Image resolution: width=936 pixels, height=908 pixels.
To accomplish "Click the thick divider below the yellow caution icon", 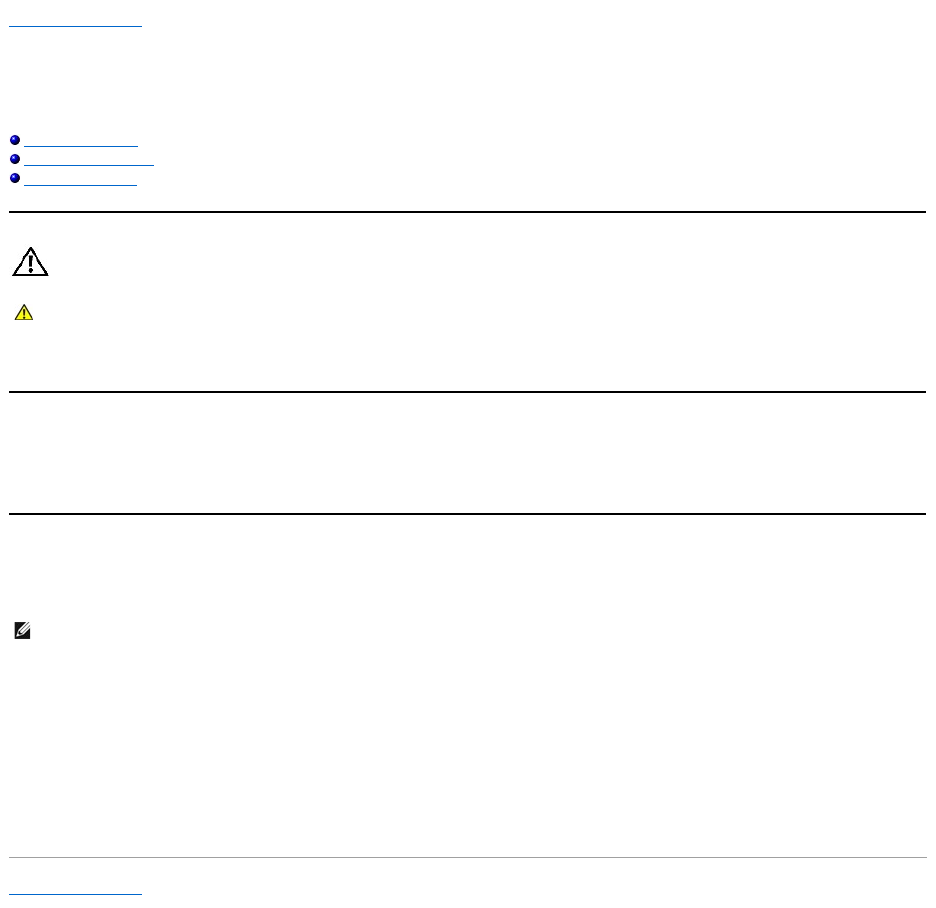I will coord(468,392).
